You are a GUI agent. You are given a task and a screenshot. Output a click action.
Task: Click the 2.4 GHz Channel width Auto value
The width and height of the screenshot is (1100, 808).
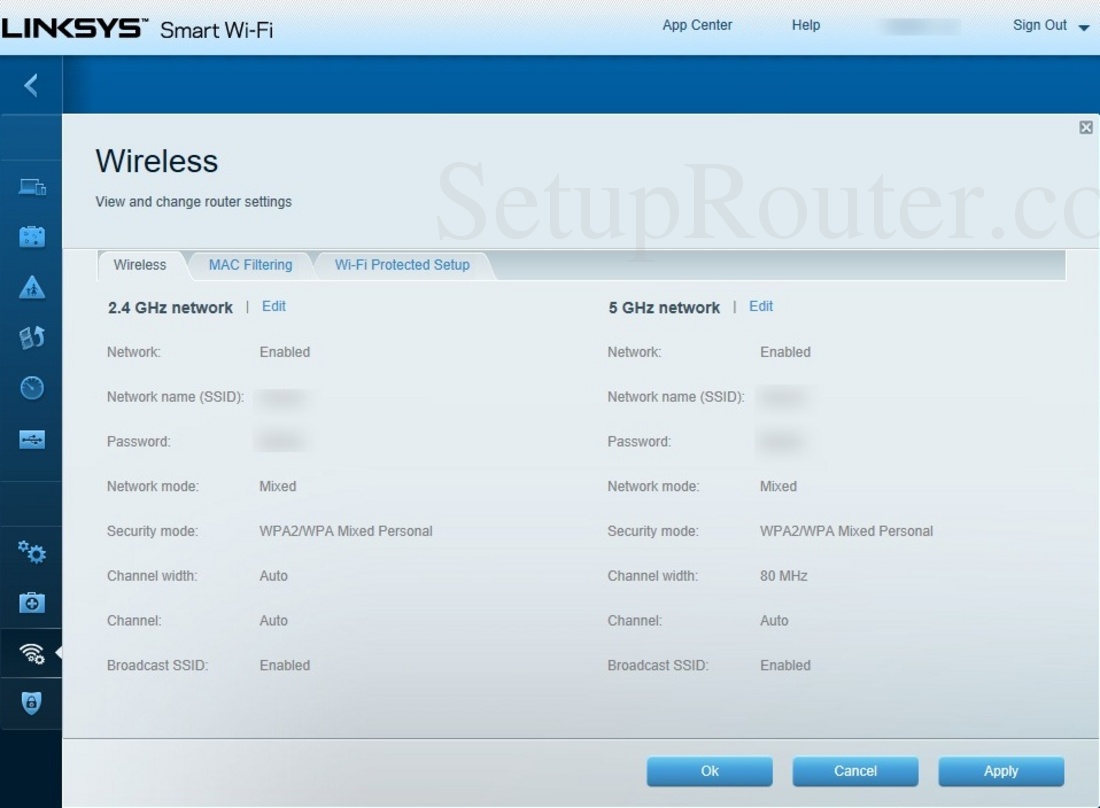274,576
